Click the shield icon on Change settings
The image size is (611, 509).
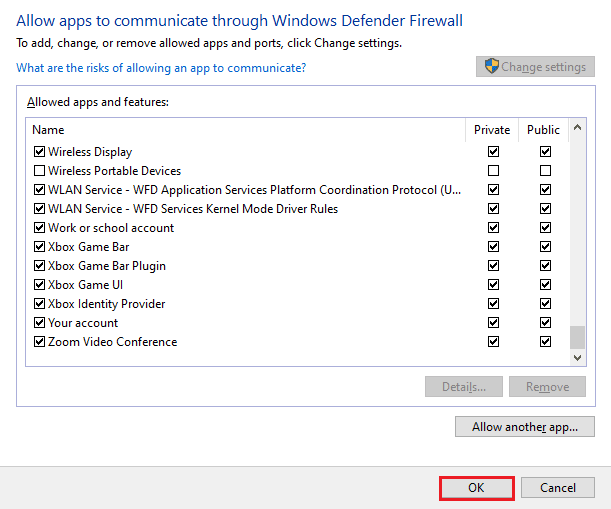click(491, 67)
